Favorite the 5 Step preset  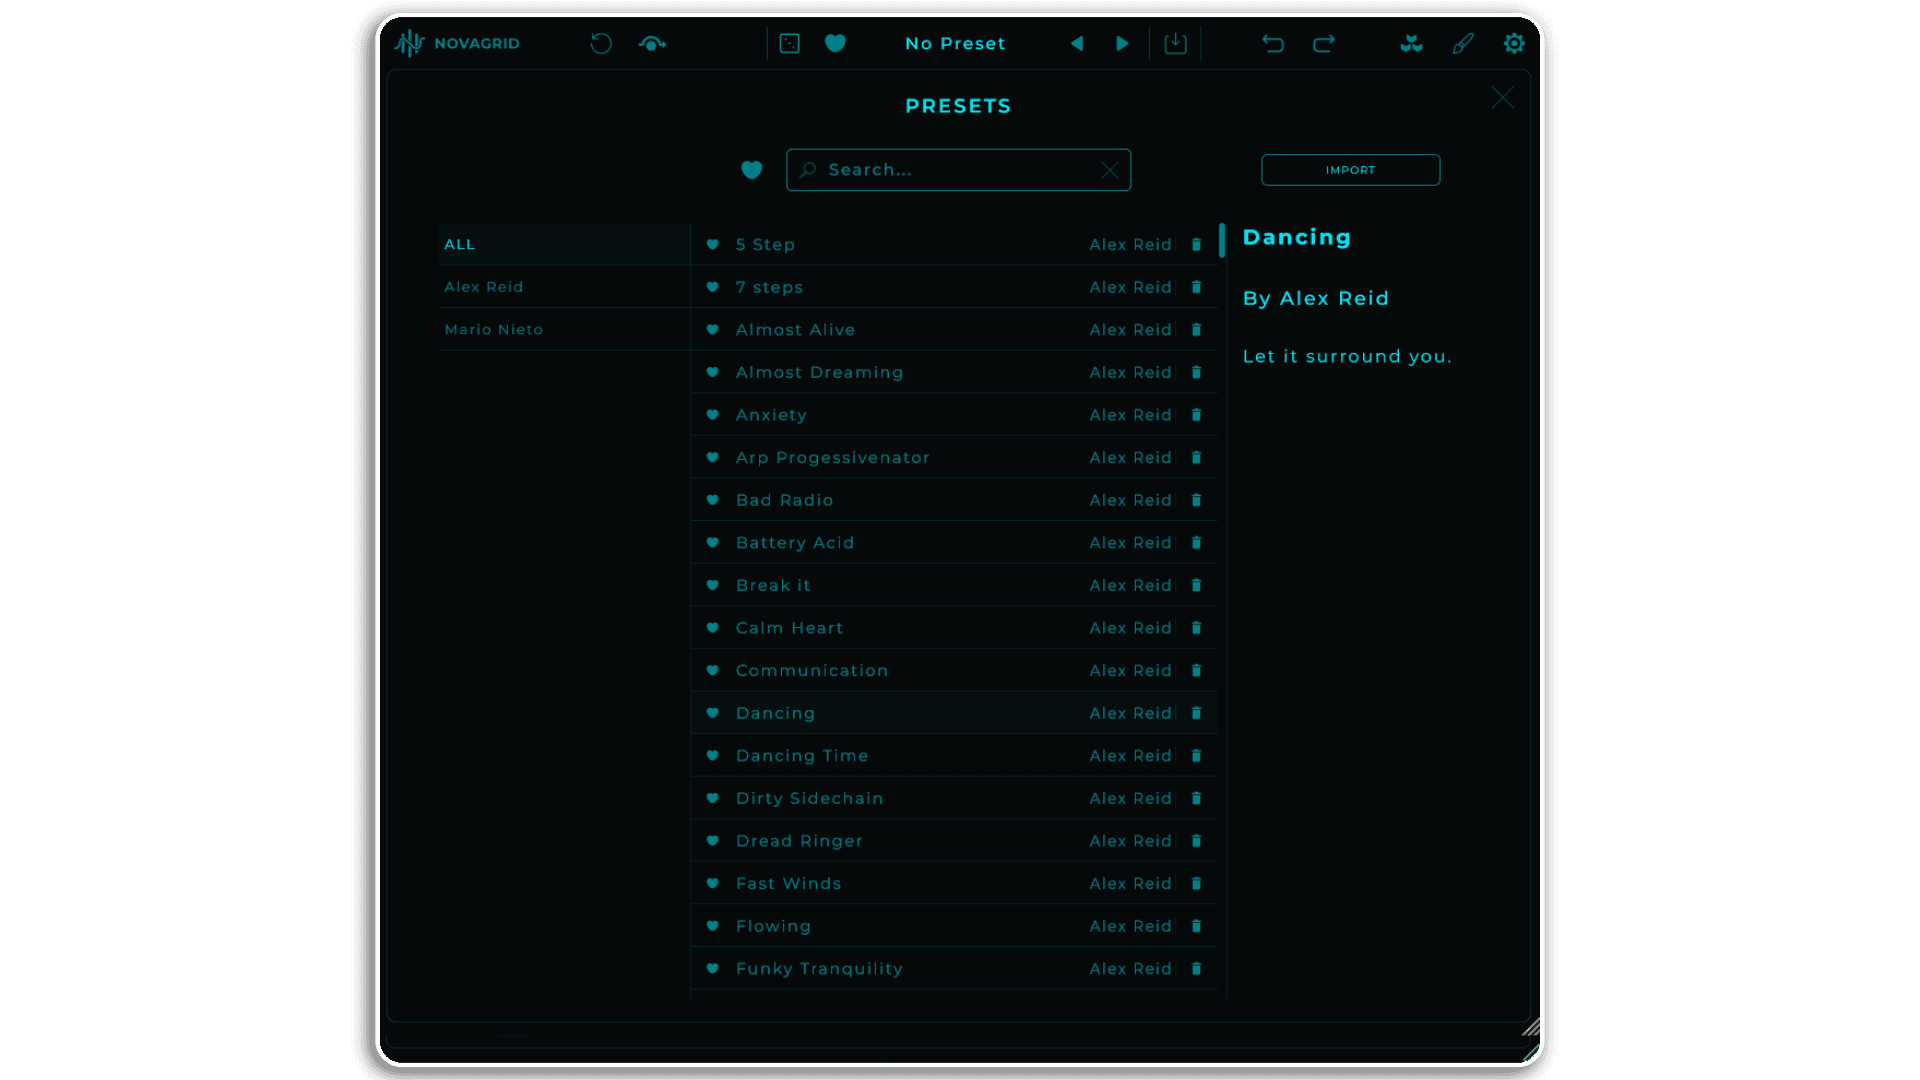point(713,244)
